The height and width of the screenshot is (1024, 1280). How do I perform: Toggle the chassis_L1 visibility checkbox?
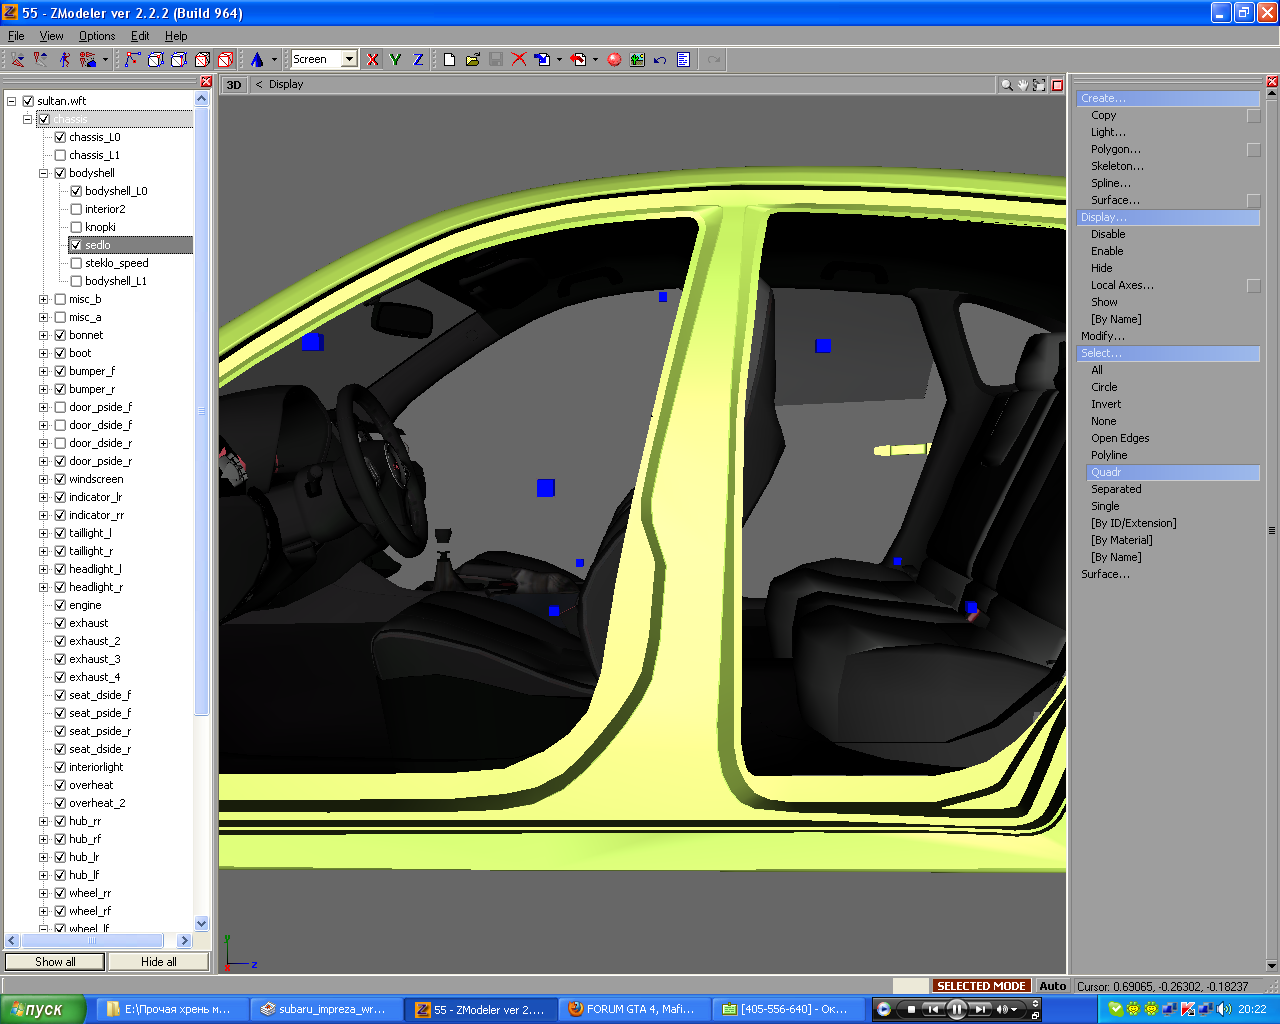pyautogui.click(x=60, y=155)
